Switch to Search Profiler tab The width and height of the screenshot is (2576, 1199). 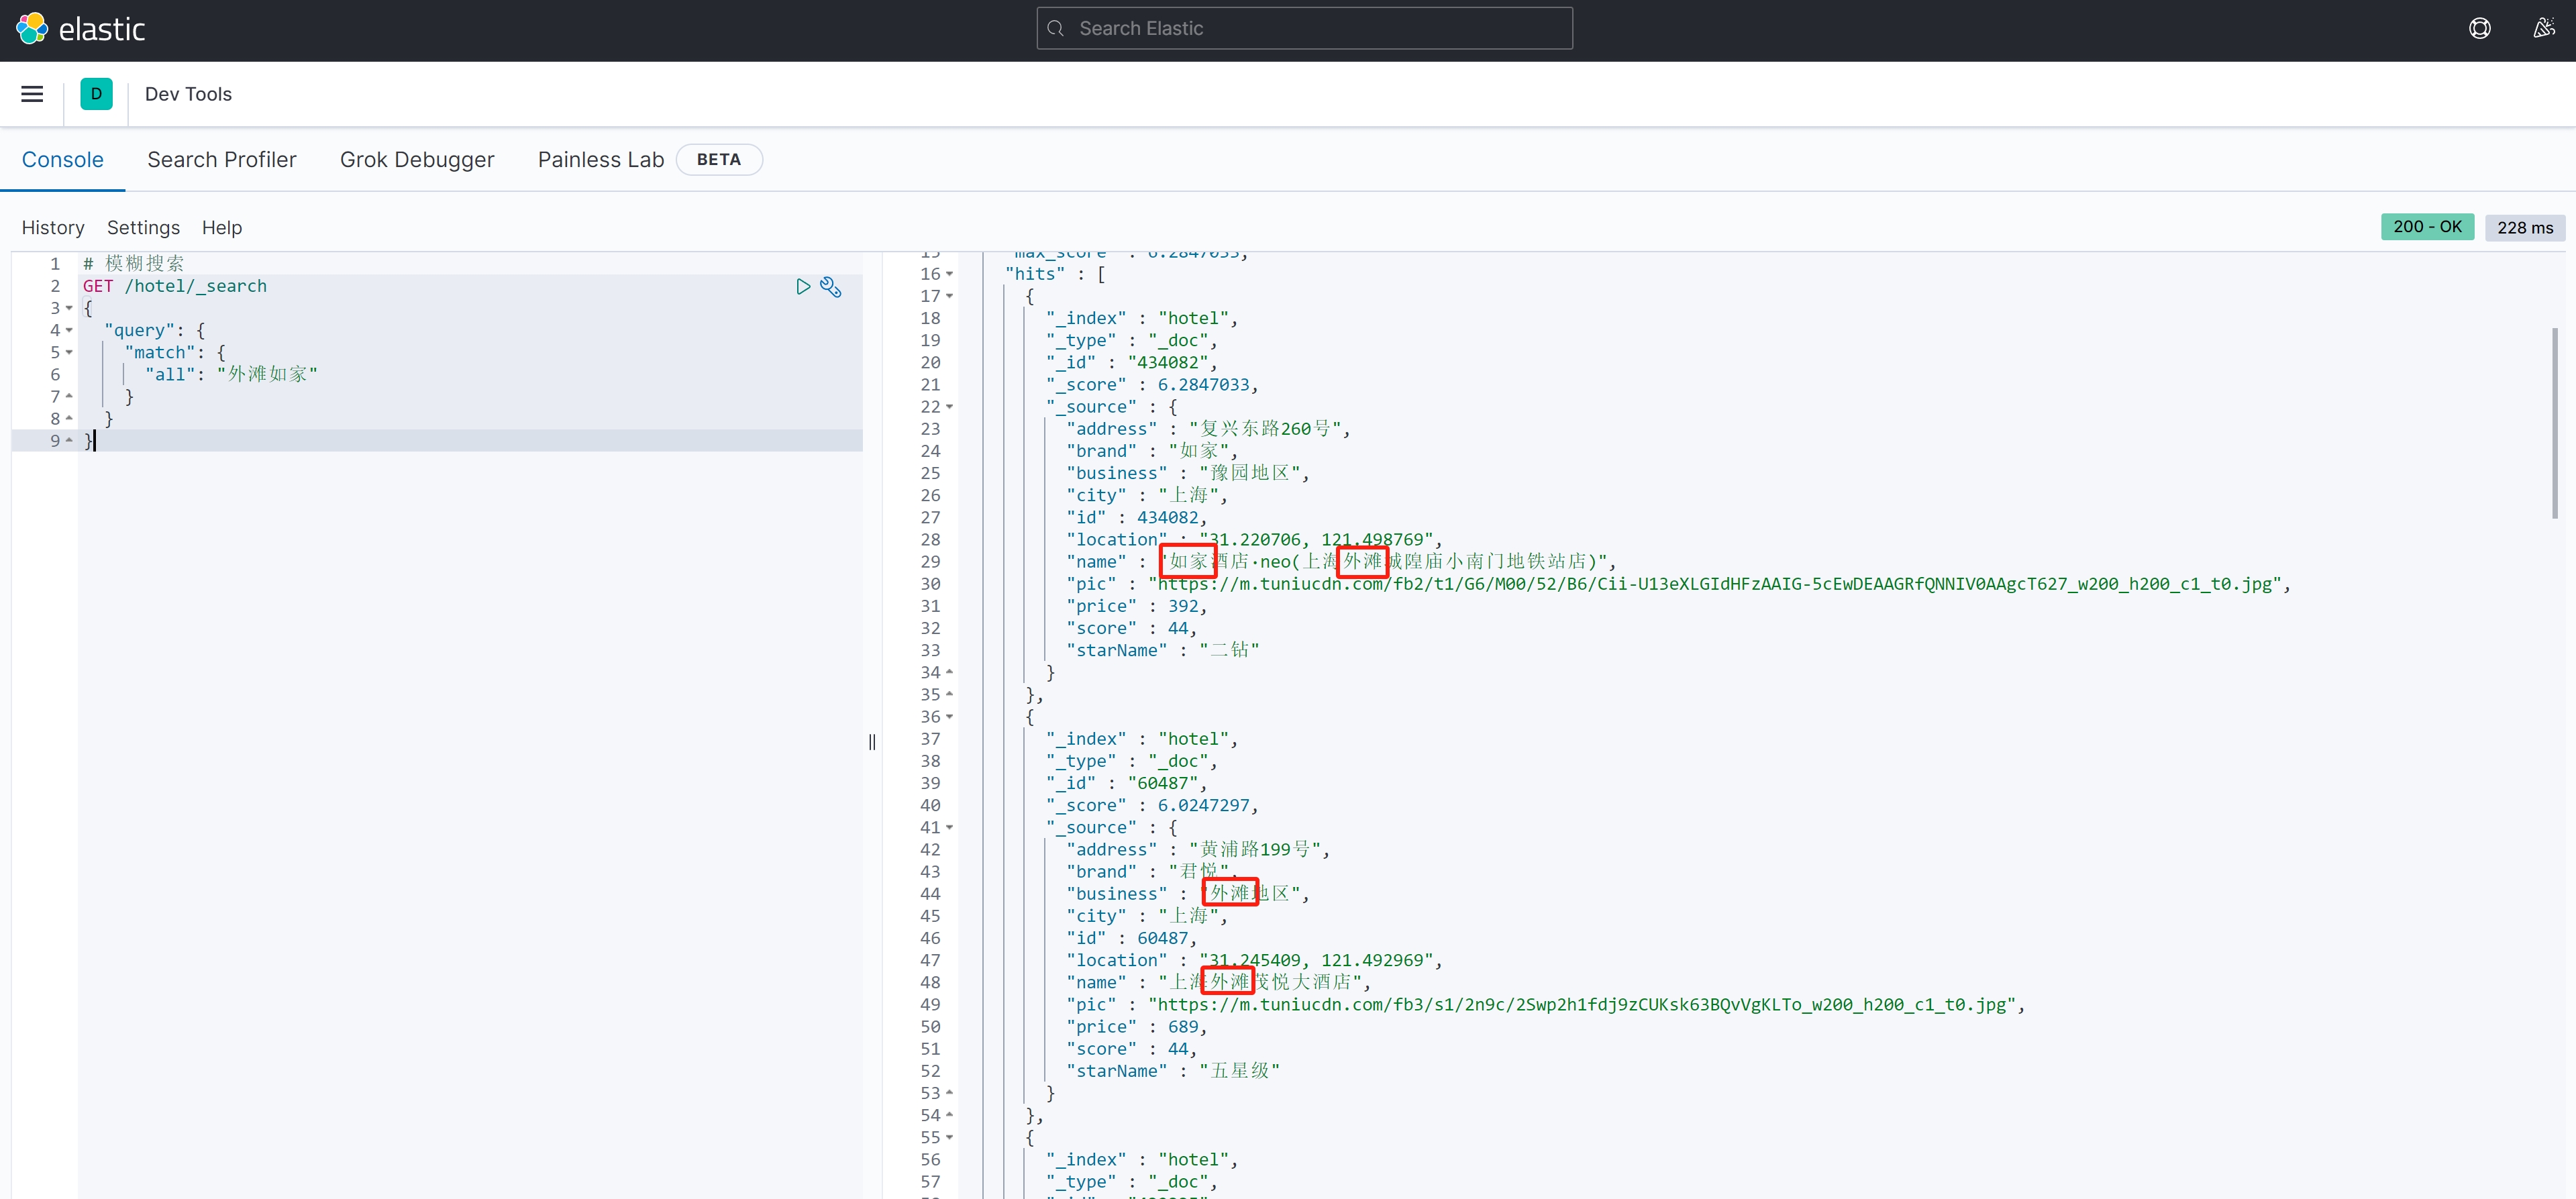coord(221,160)
